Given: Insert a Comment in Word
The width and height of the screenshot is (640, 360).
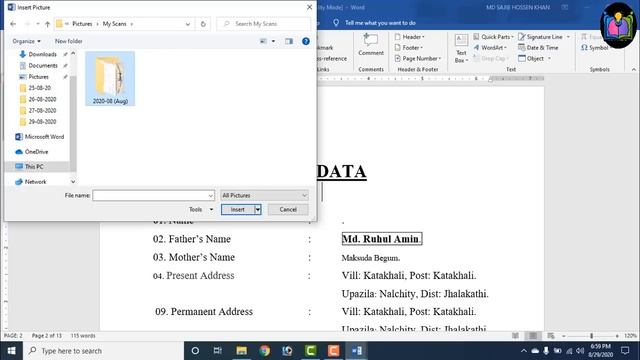Looking at the screenshot, I should [371, 44].
